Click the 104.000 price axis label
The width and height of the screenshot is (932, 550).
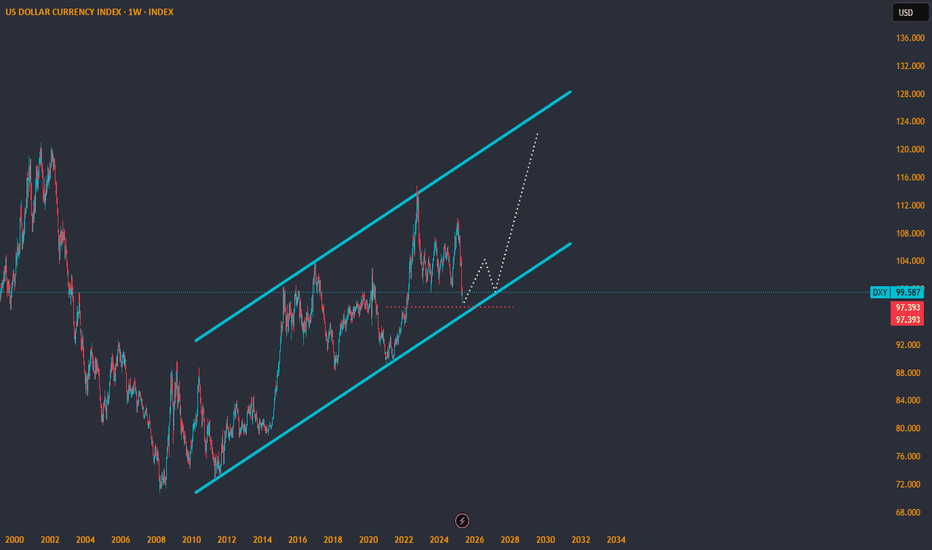click(x=910, y=261)
